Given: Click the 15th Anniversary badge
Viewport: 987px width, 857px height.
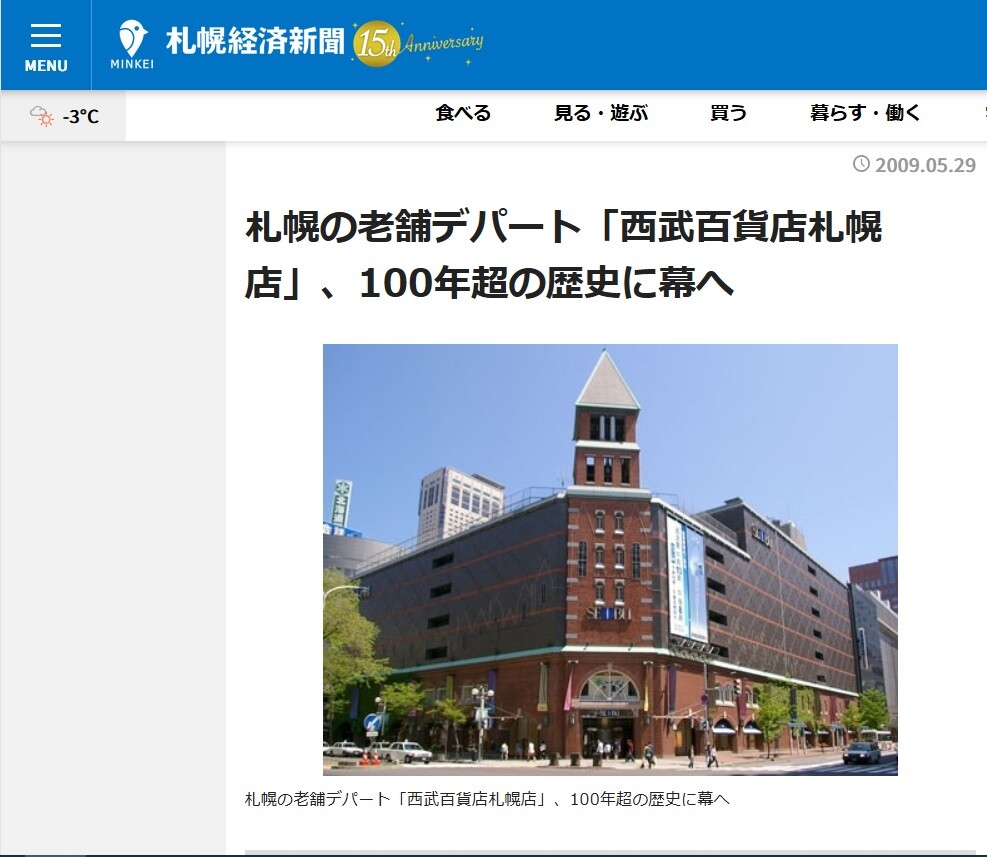Looking at the screenshot, I should click(x=417, y=44).
